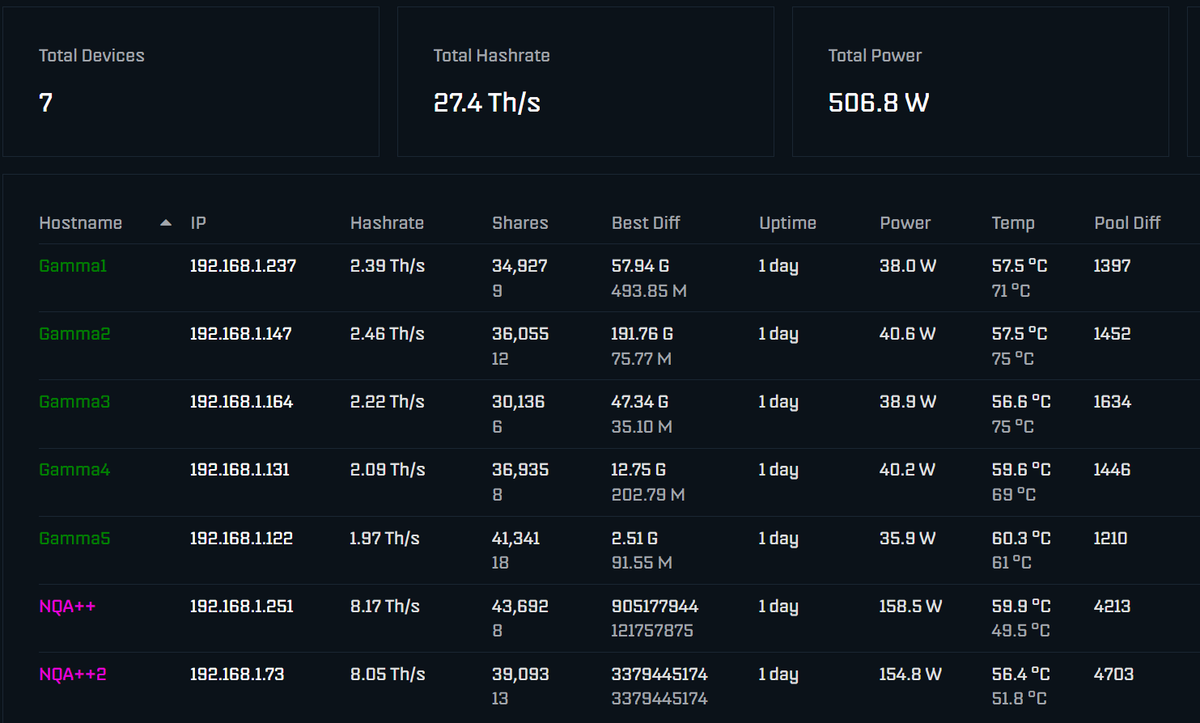Sort by the Hashrate column header
Image resolution: width=1200 pixels, height=723 pixels.
(387, 223)
